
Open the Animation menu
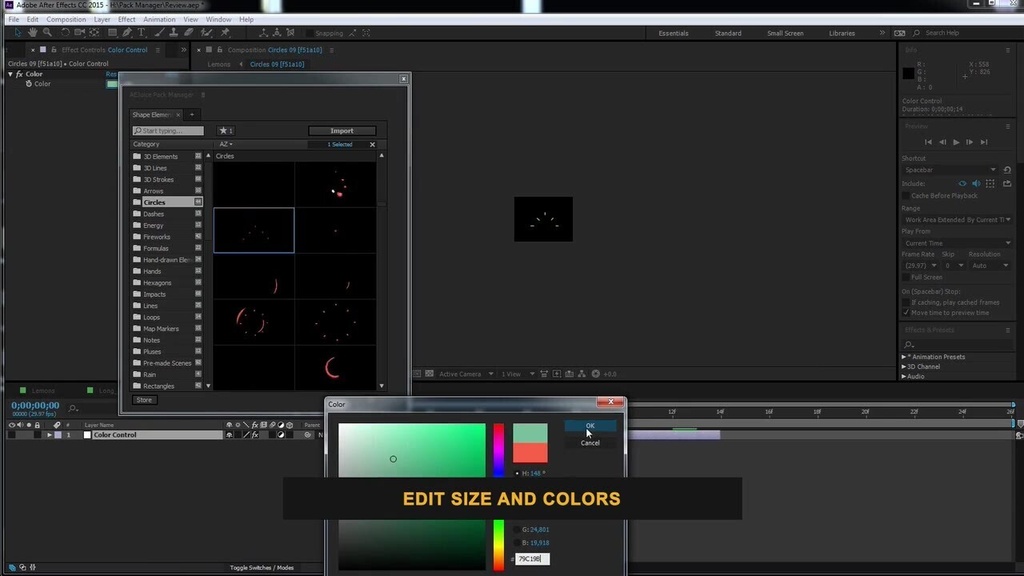[x=159, y=20]
